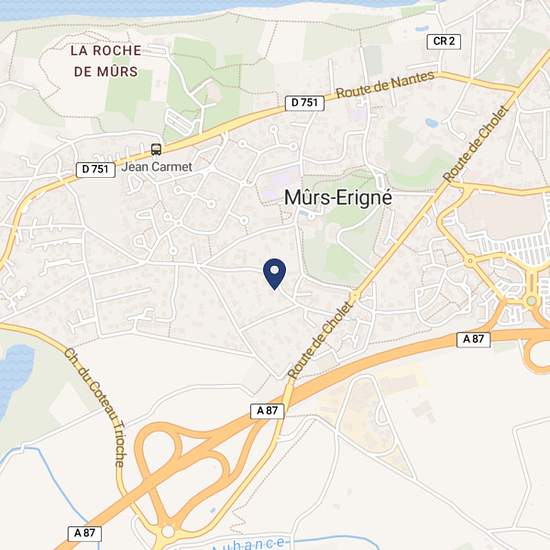
Task: Click the Jean Carmet stop name
Action: [157, 167]
